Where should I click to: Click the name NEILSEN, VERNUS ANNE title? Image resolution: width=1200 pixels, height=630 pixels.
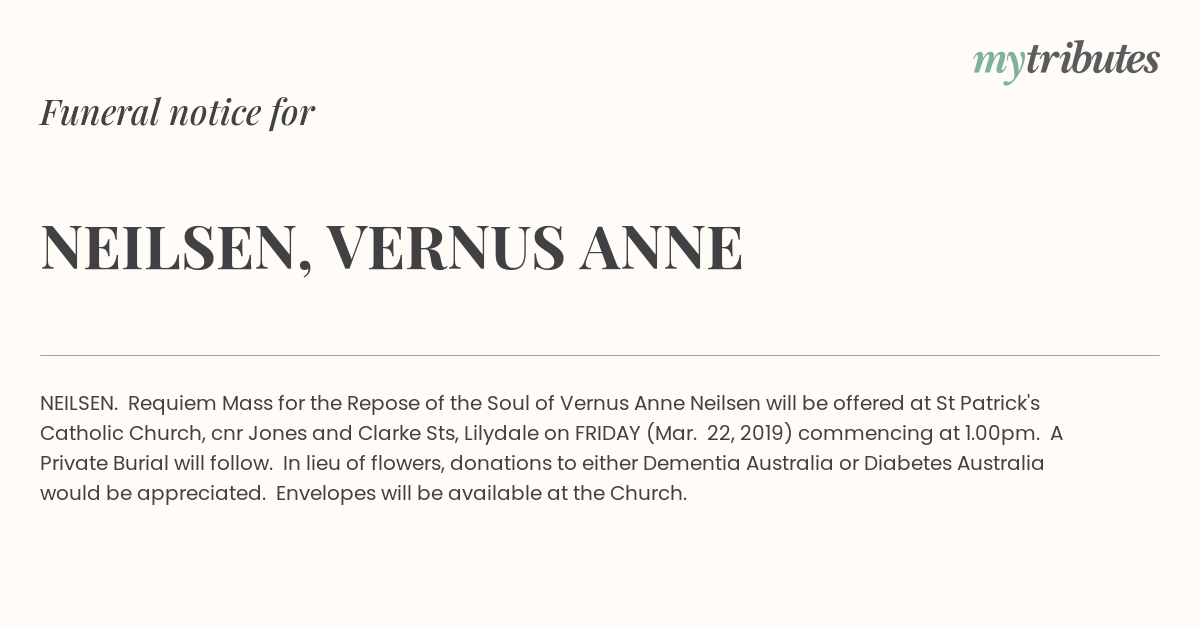pyautogui.click(x=391, y=247)
